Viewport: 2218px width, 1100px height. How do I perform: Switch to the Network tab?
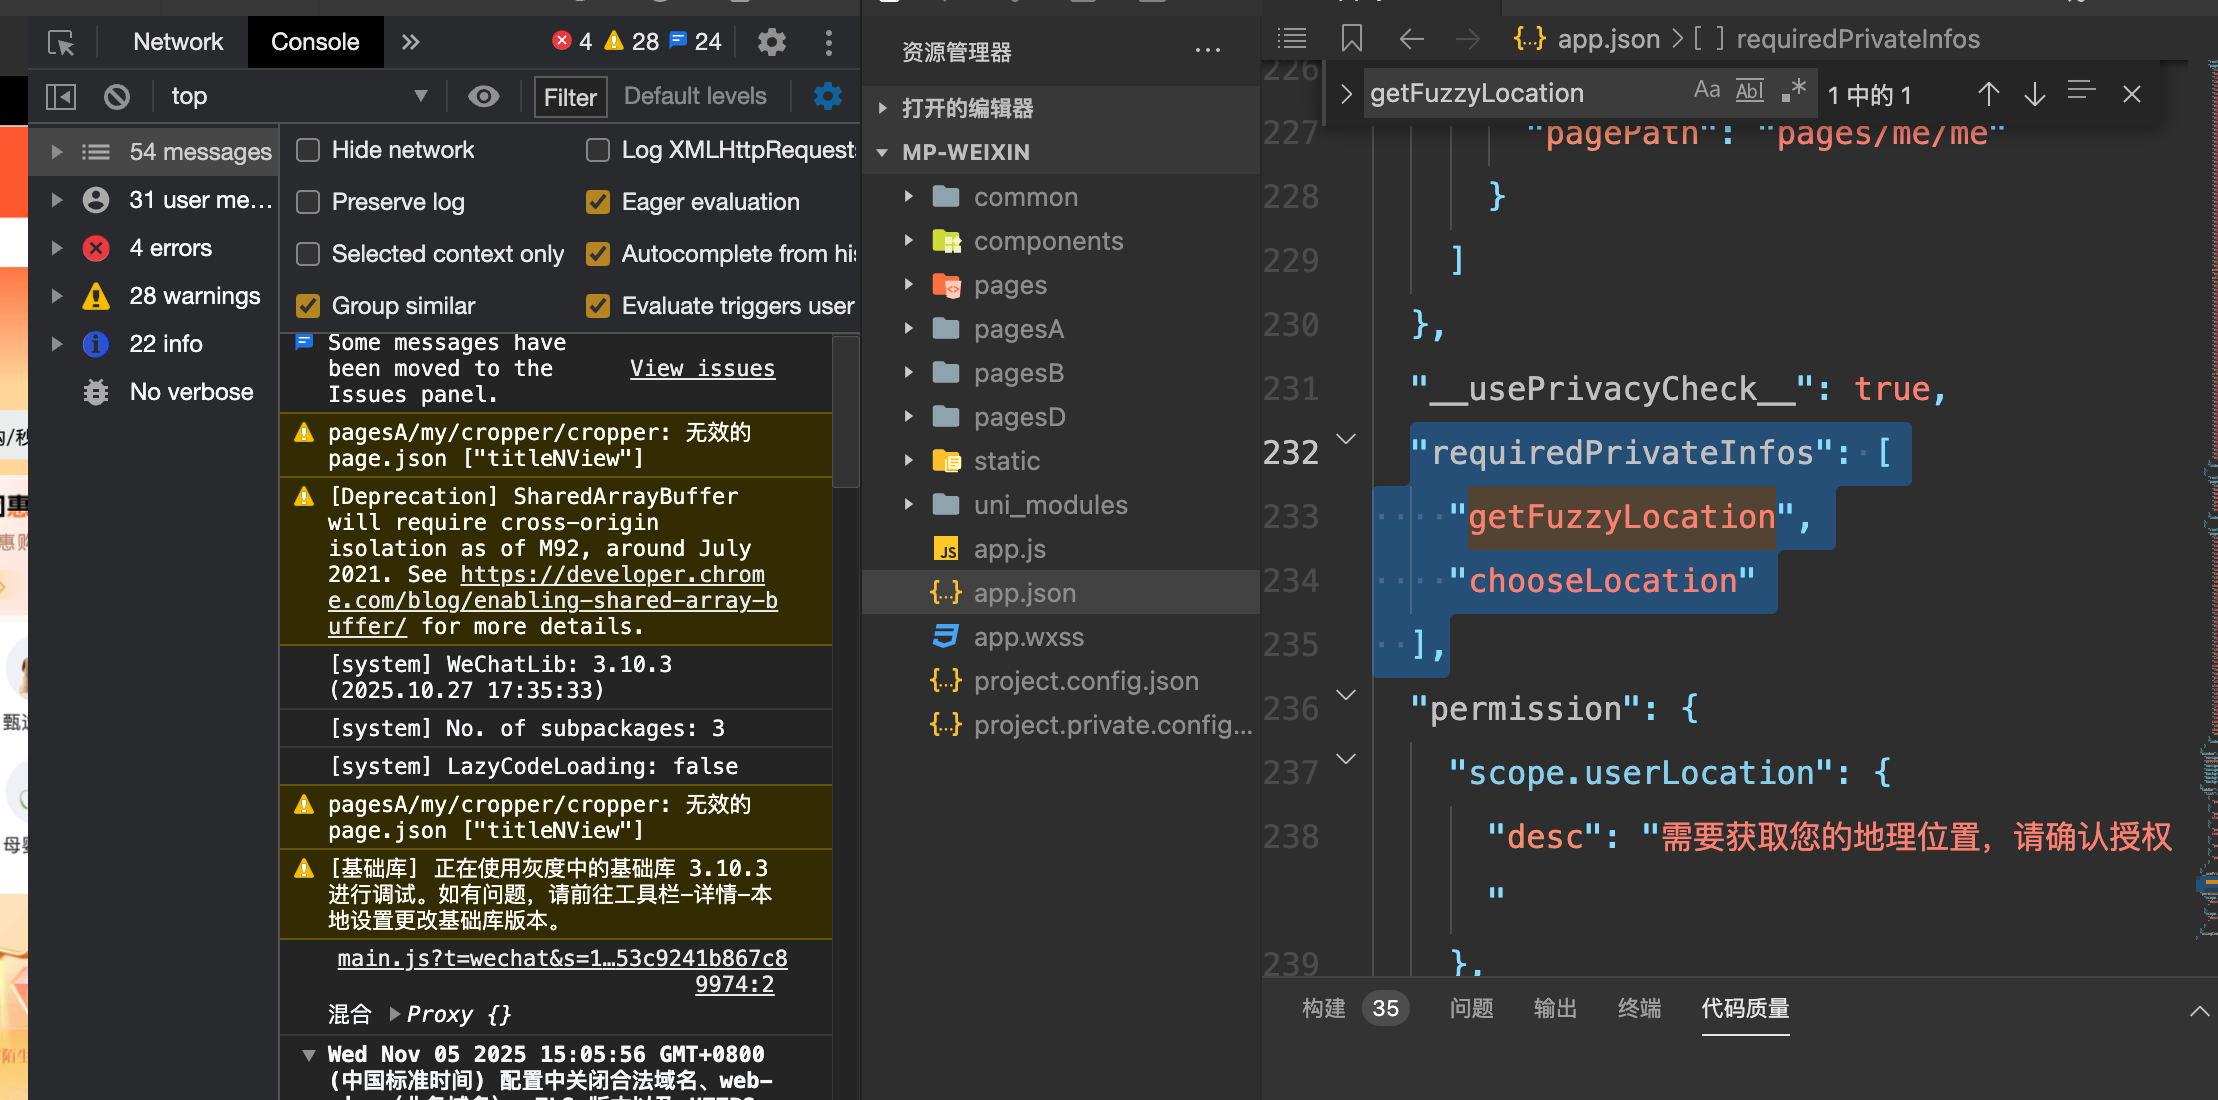click(178, 42)
